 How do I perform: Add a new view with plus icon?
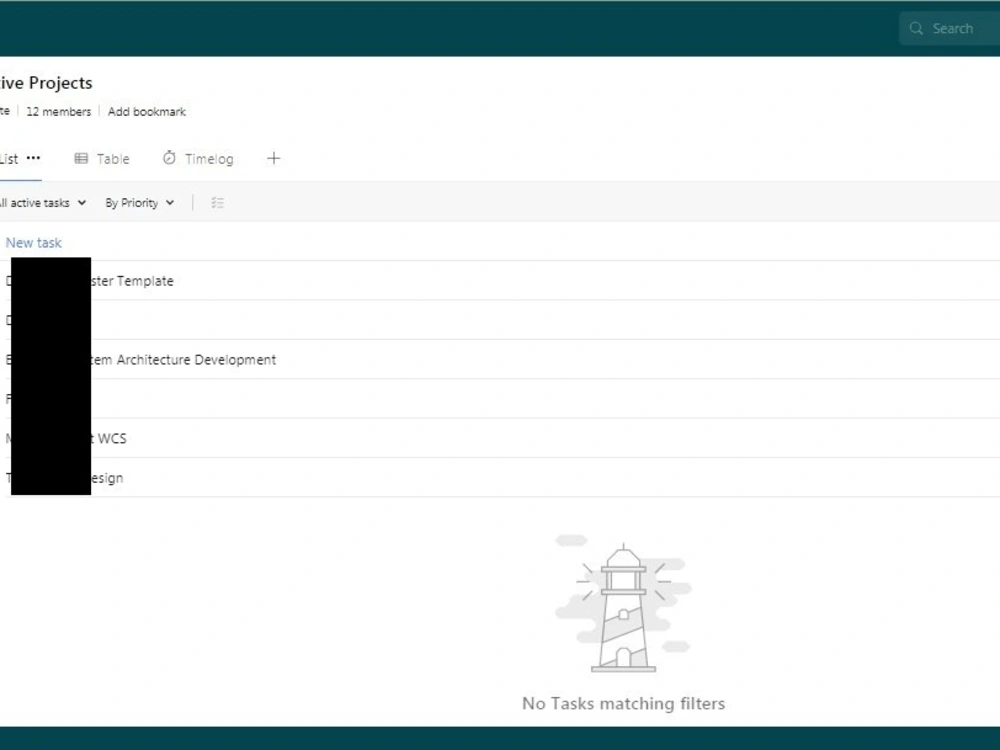274,158
